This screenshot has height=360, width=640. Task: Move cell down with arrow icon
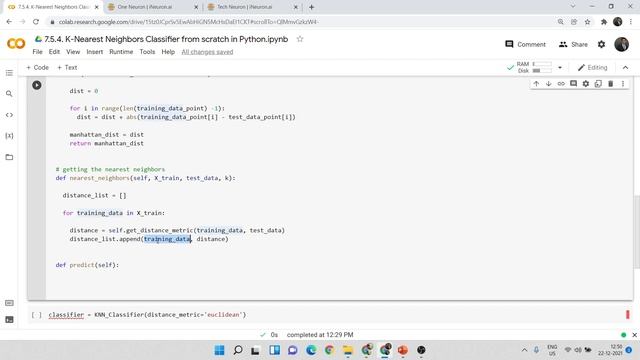(x=549, y=84)
